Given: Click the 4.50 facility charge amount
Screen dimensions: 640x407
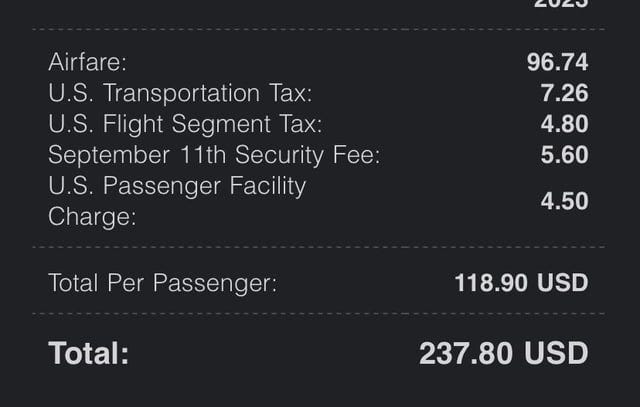Looking at the screenshot, I should pyautogui.click(x=564, y=201).
